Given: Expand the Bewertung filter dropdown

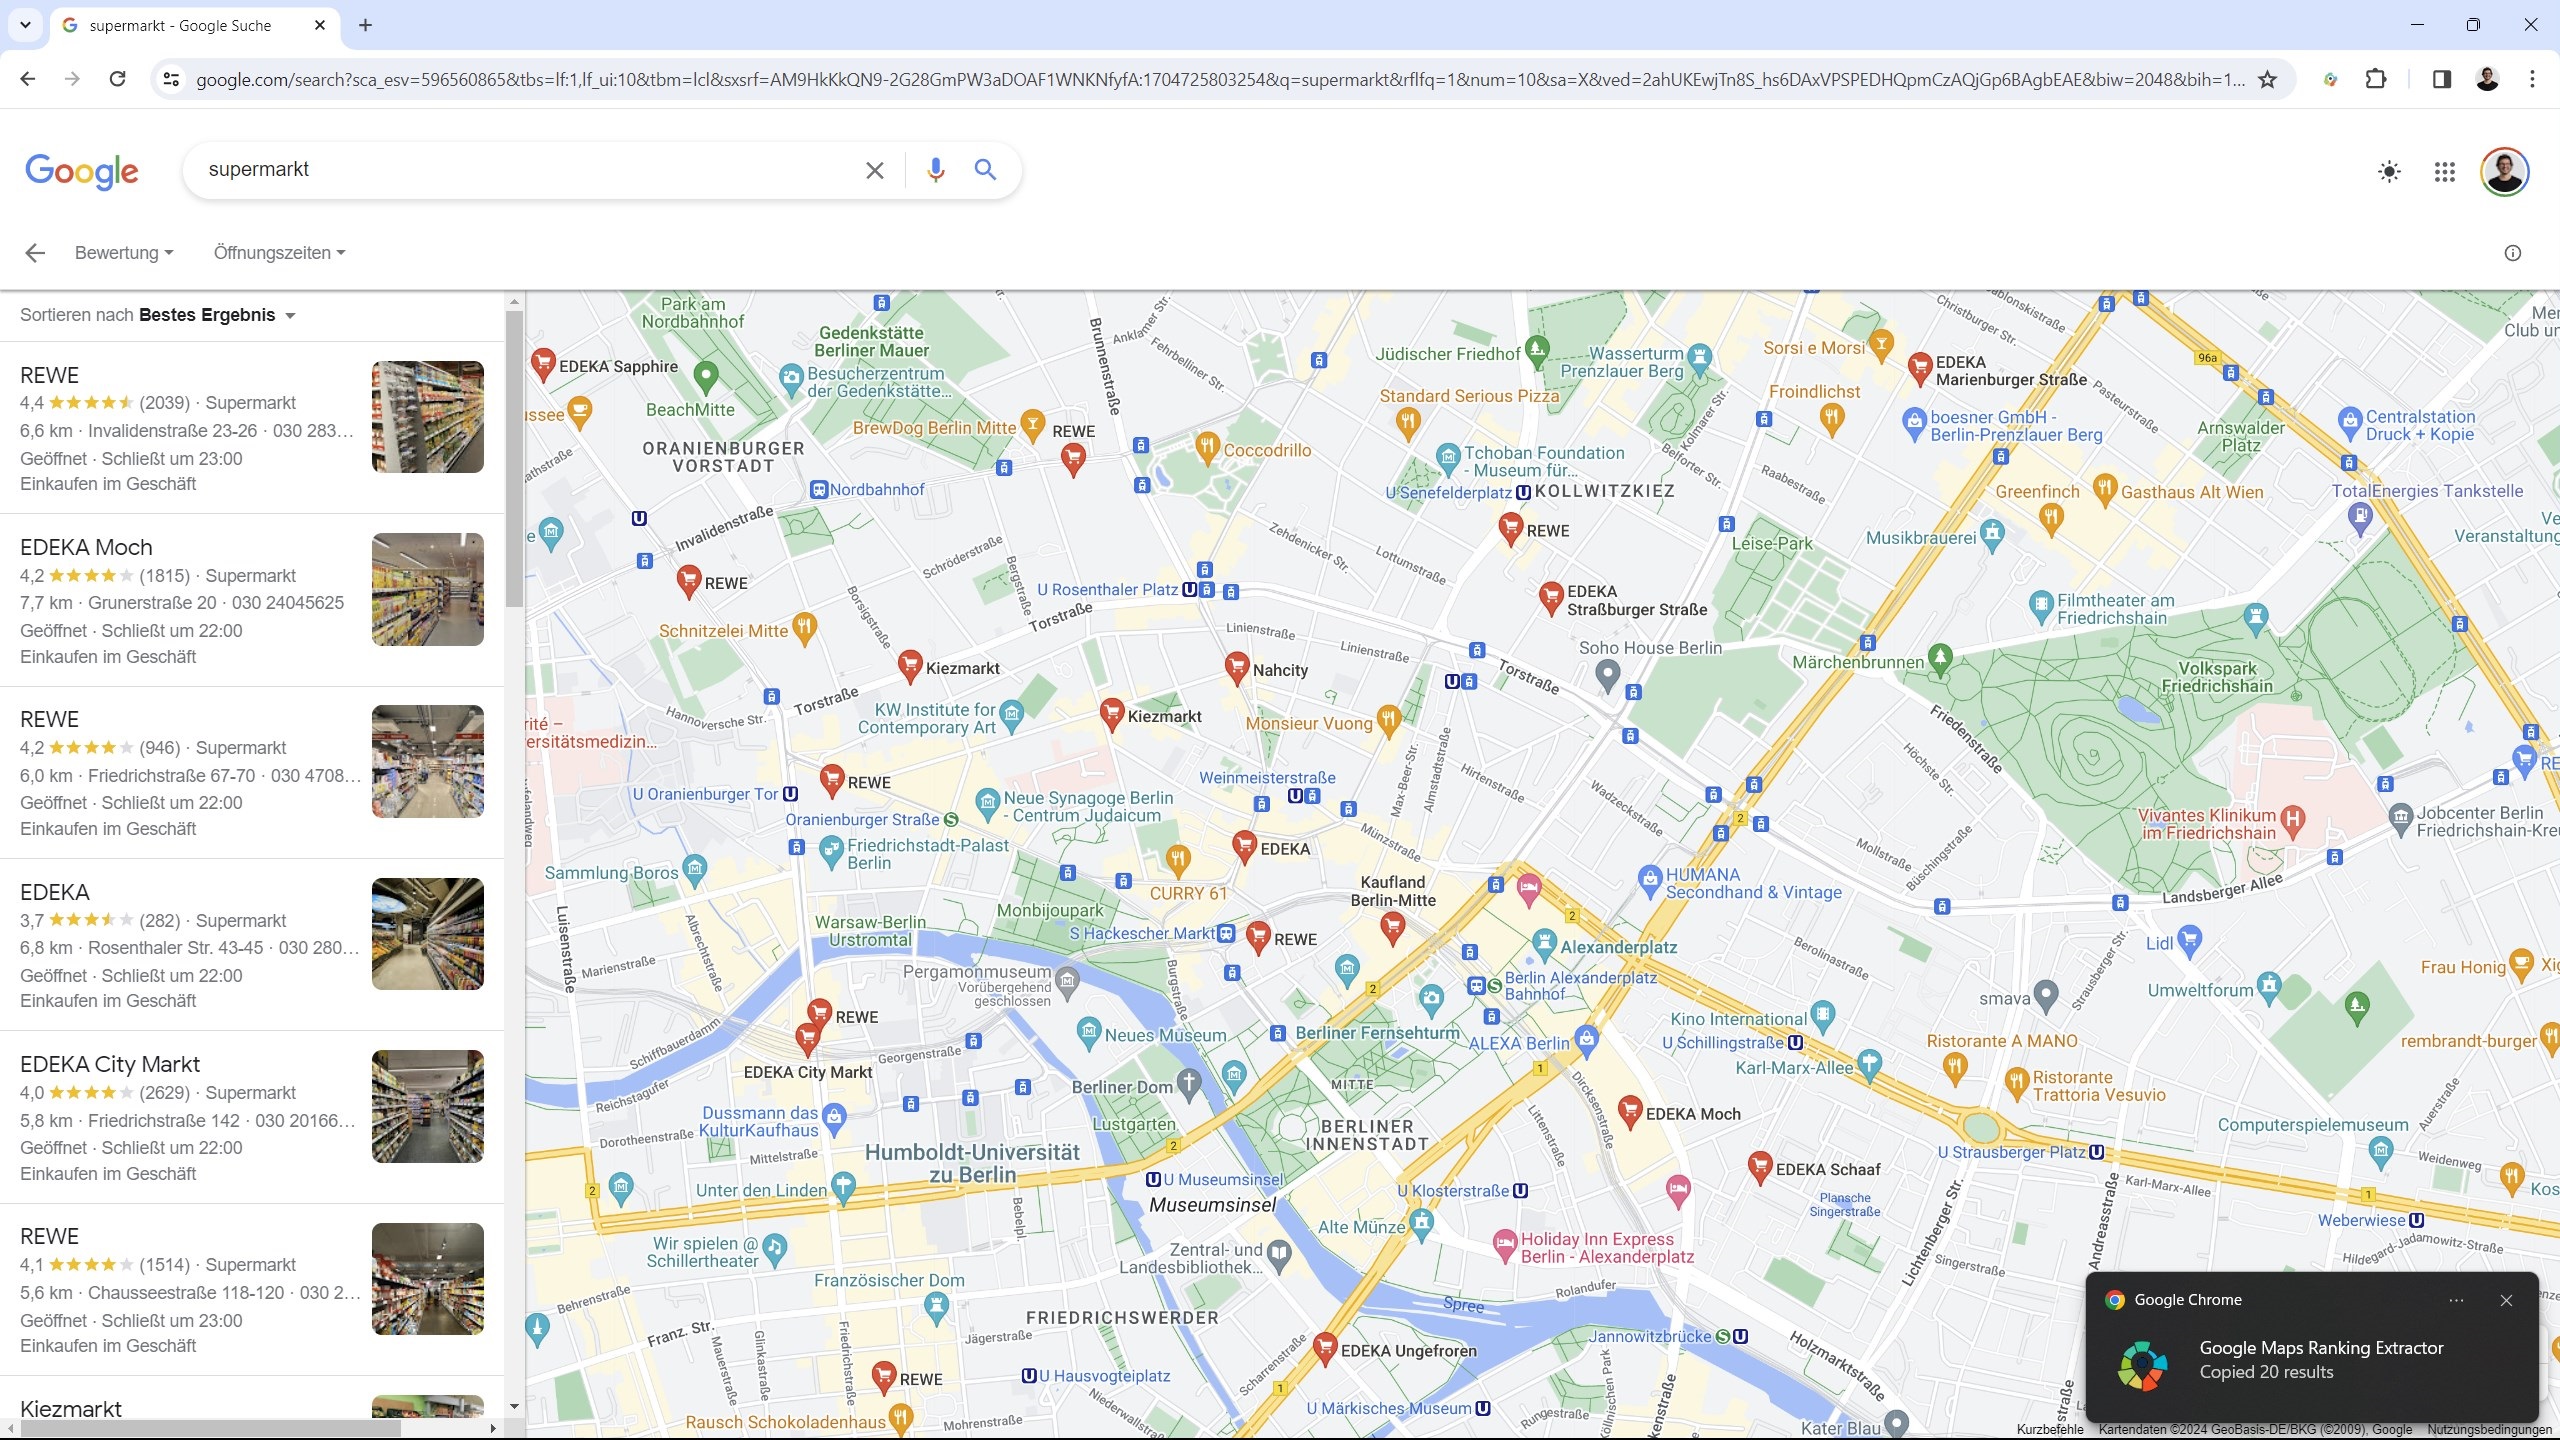Looking at the screenshot, I should [121, 251].
